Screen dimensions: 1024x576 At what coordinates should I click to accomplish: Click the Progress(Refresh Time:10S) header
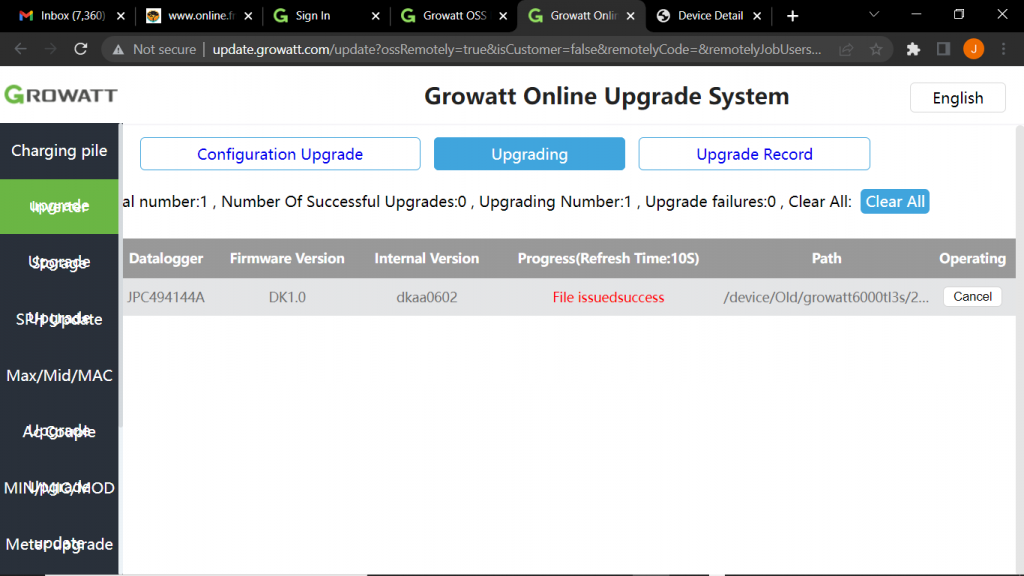click(x=608, y=259)
